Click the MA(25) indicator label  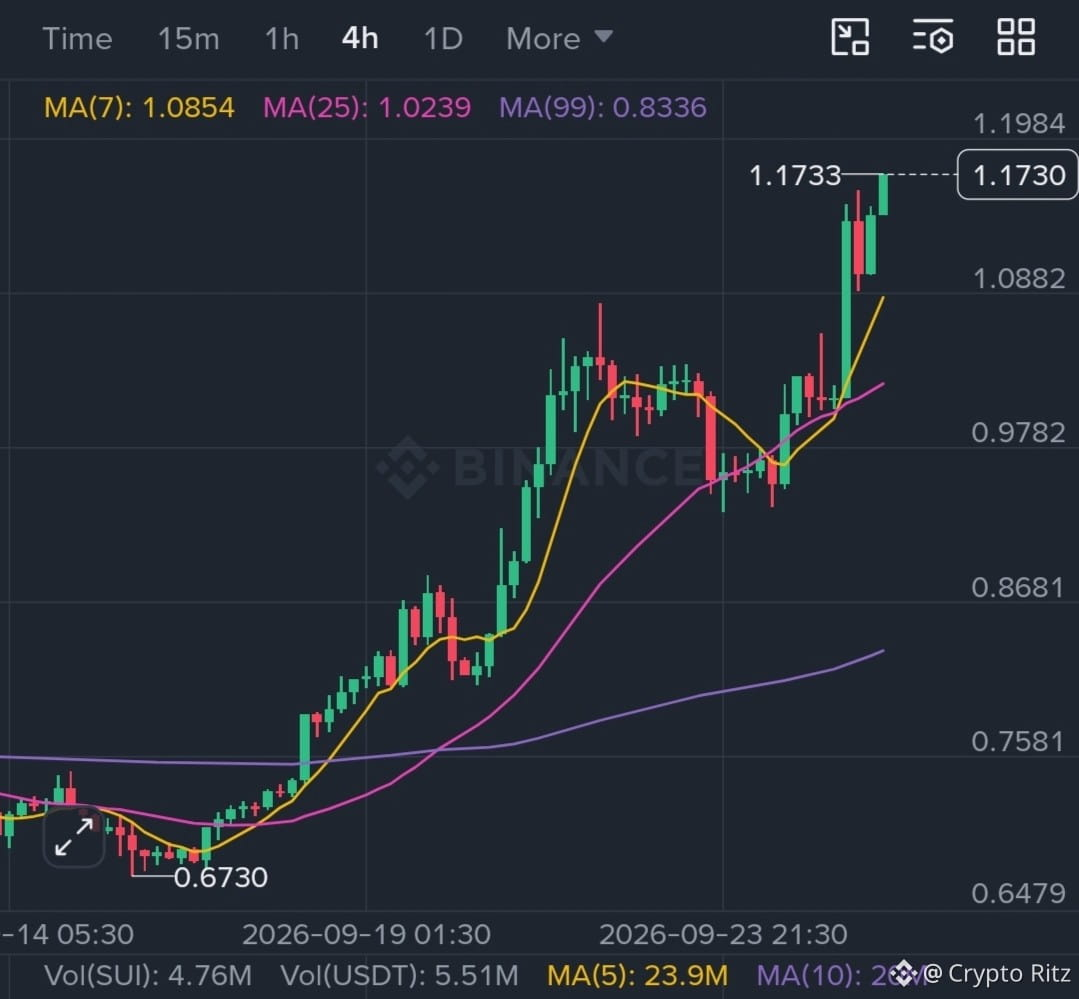click(x=367, y=107)
